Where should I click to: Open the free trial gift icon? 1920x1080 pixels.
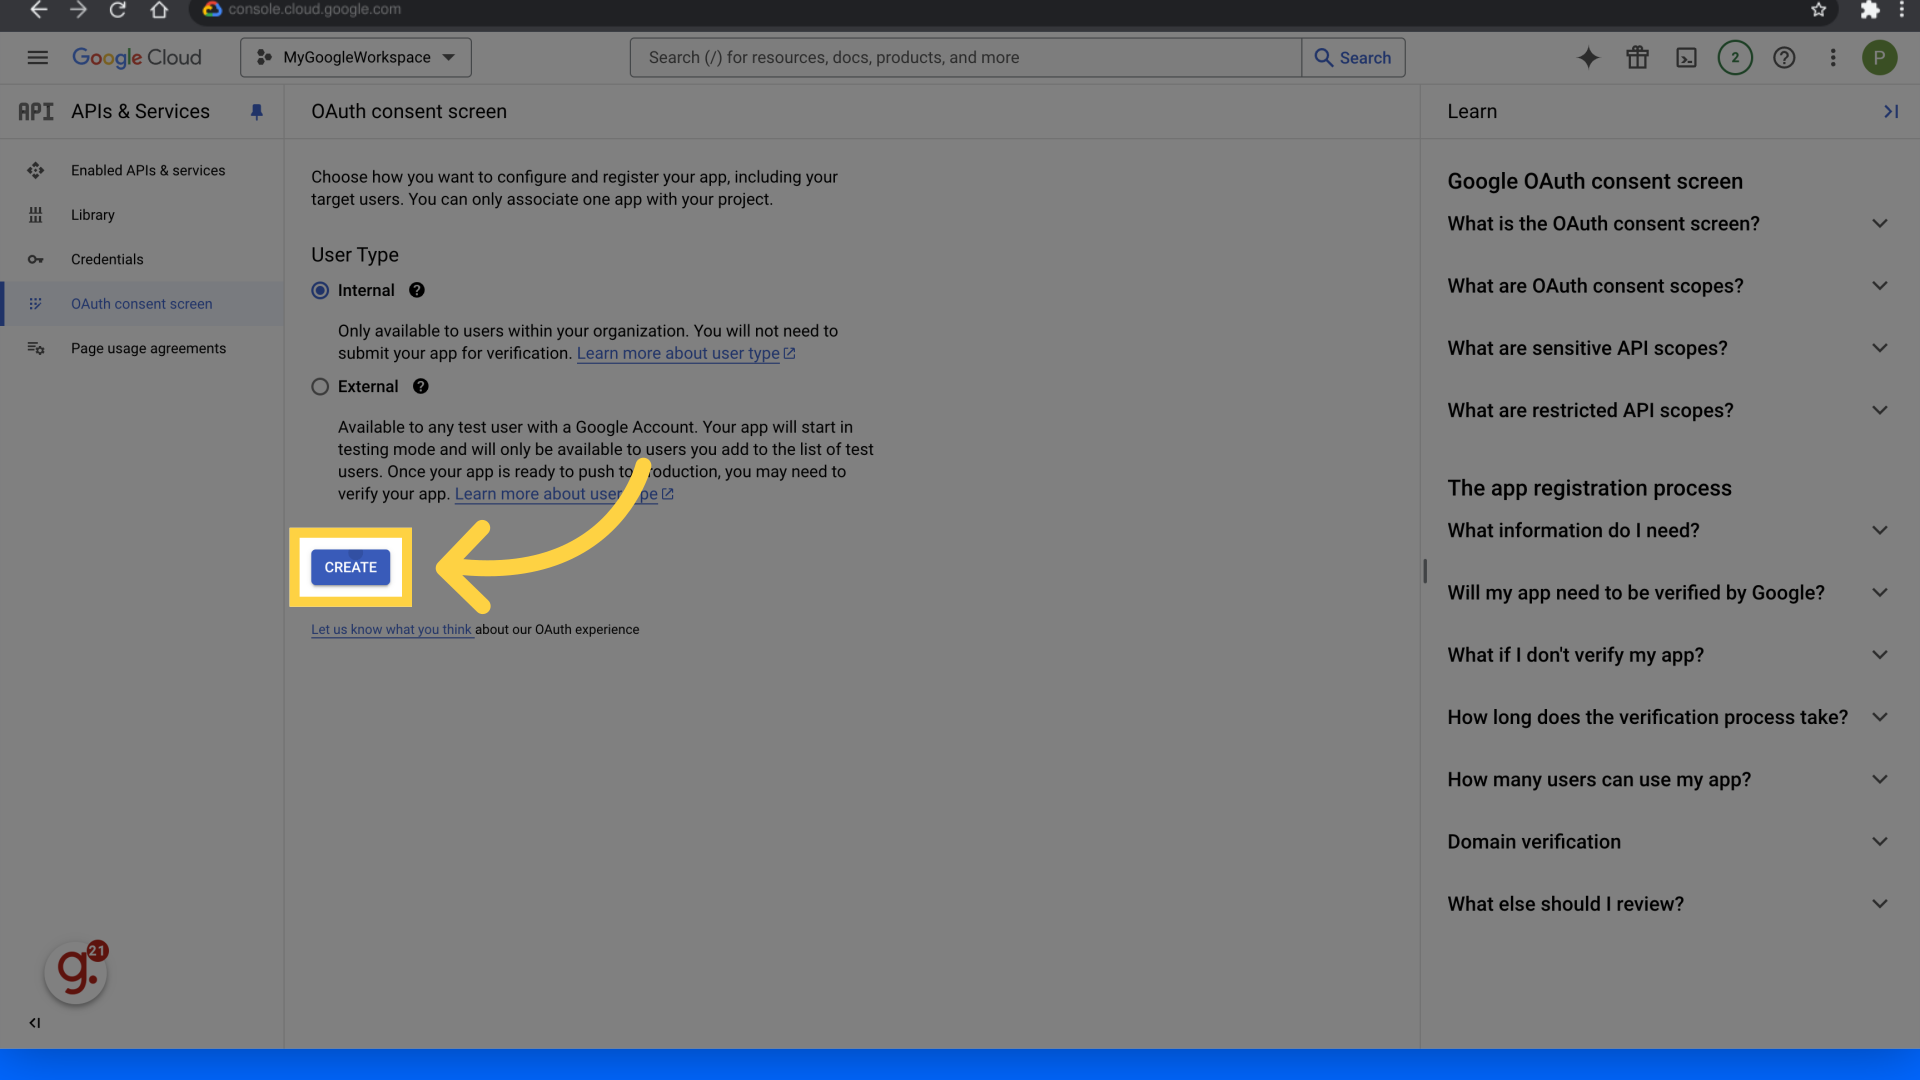click(x=1637, y=58)
